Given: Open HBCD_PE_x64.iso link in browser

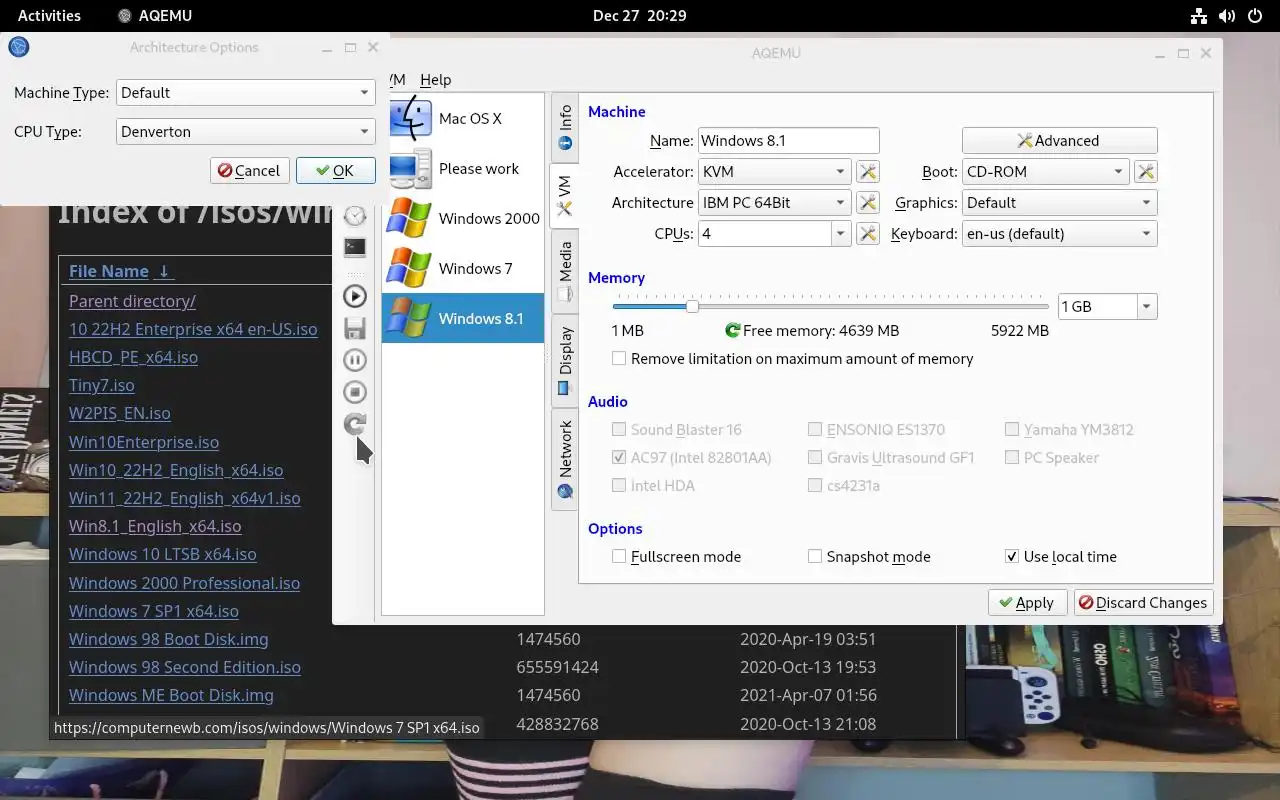Looking at the screenshot, I should tap(133, 357).
